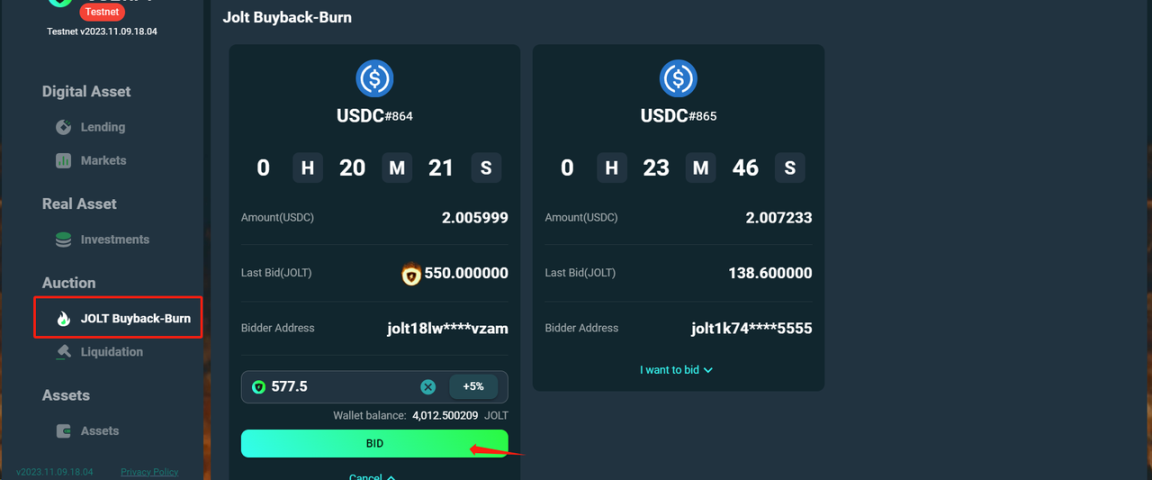Collapse the bid form with Cancel
This screenshot has height=480, width=1152.
click(x=372, y=476)
